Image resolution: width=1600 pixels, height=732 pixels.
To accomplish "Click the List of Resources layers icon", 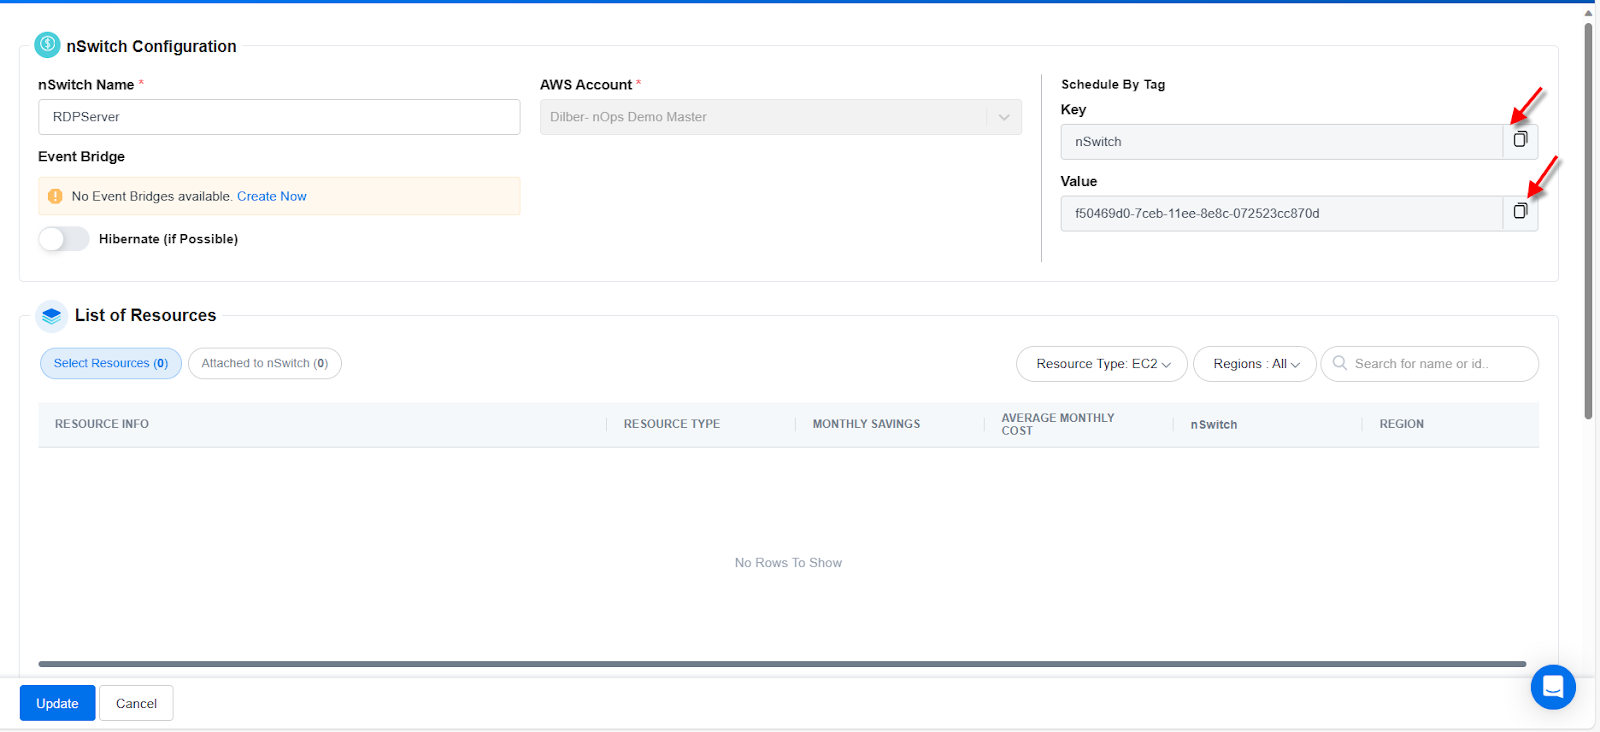I will point(52,315).
